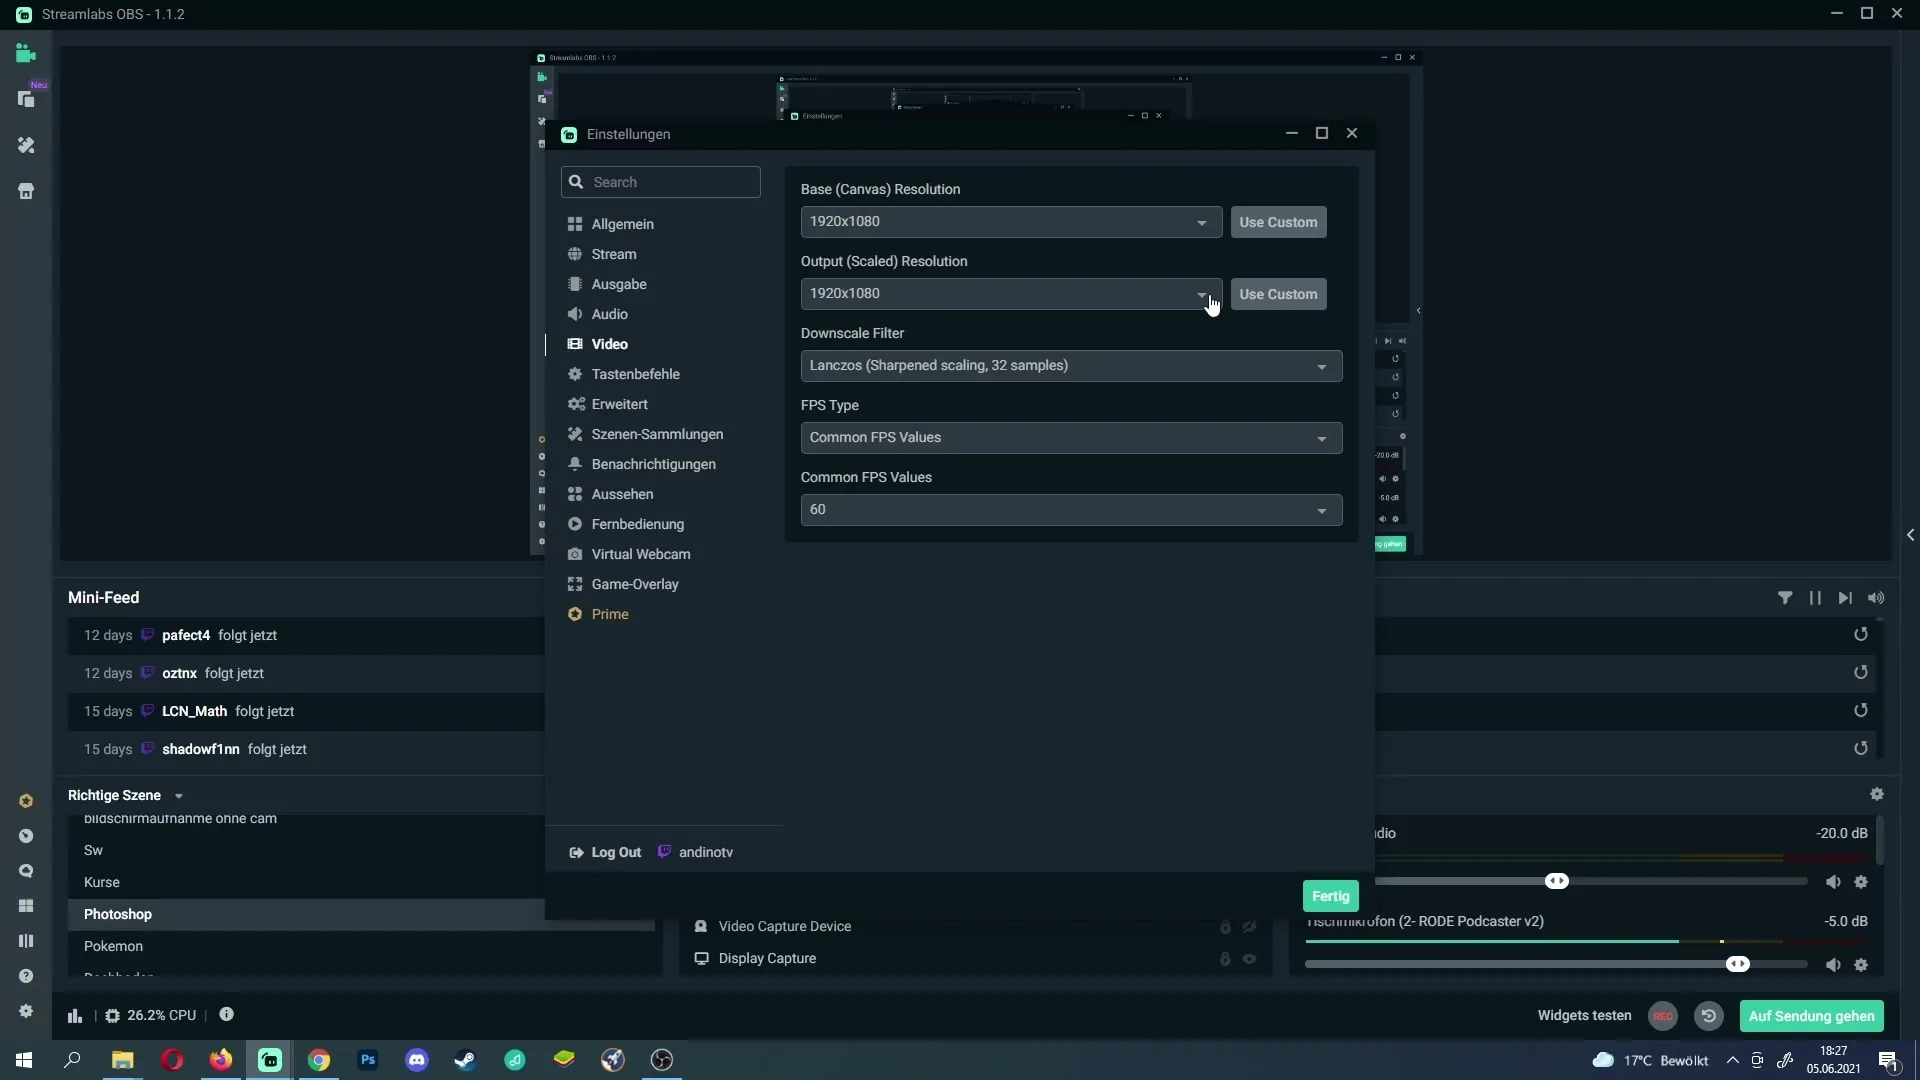Open the Tastenbefehle settings tab
This screenshot has height=1080, width=1920.
click(x=635, y=374)
